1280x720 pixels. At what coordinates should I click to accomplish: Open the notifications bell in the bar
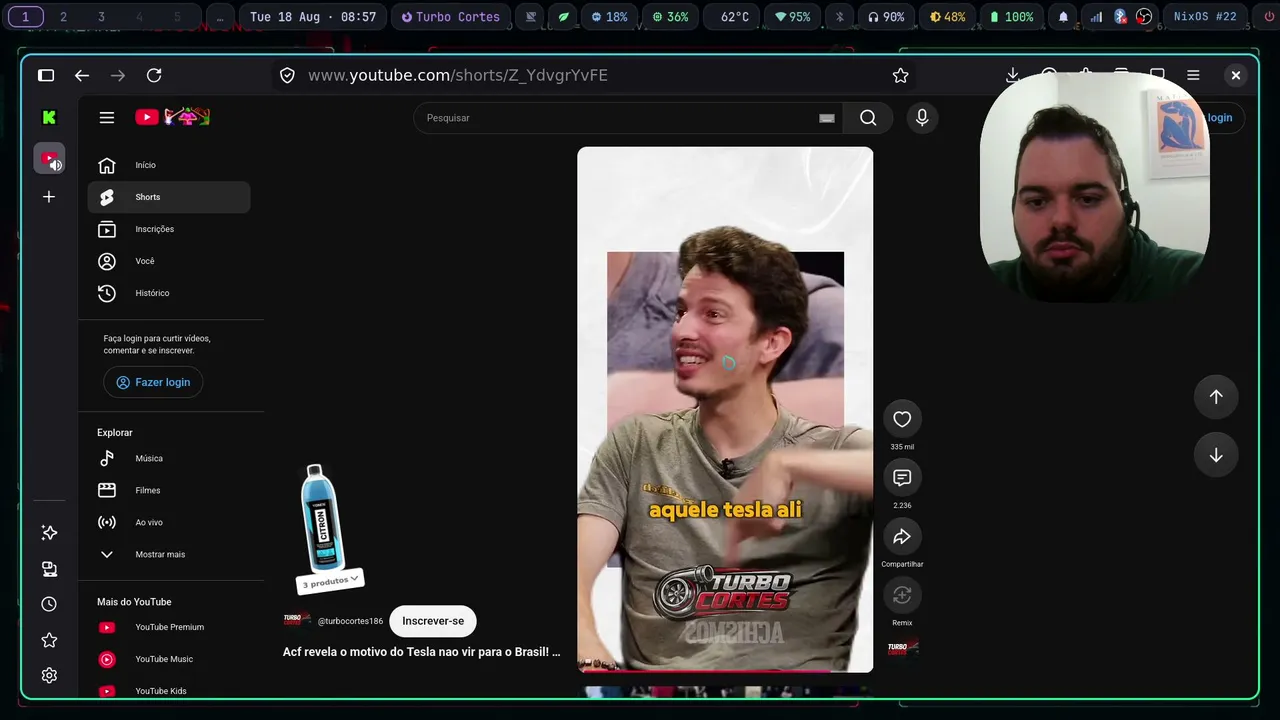[x=1063, y=17]
